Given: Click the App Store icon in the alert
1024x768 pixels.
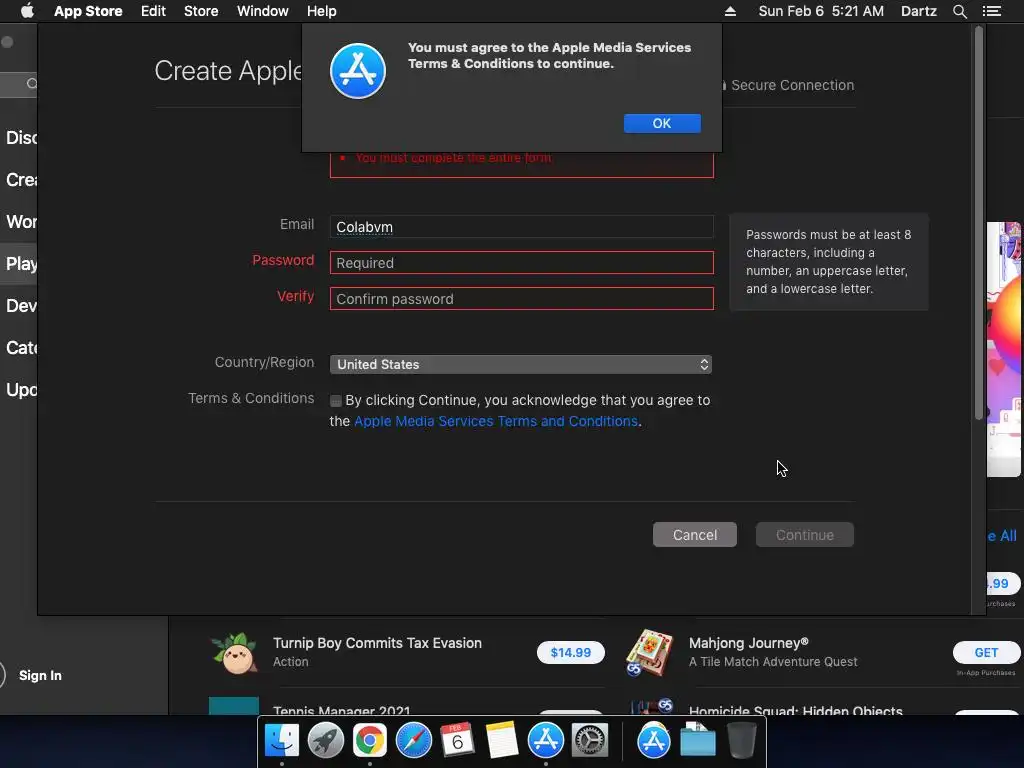Looking at the screenshot, I should (358, 71).
